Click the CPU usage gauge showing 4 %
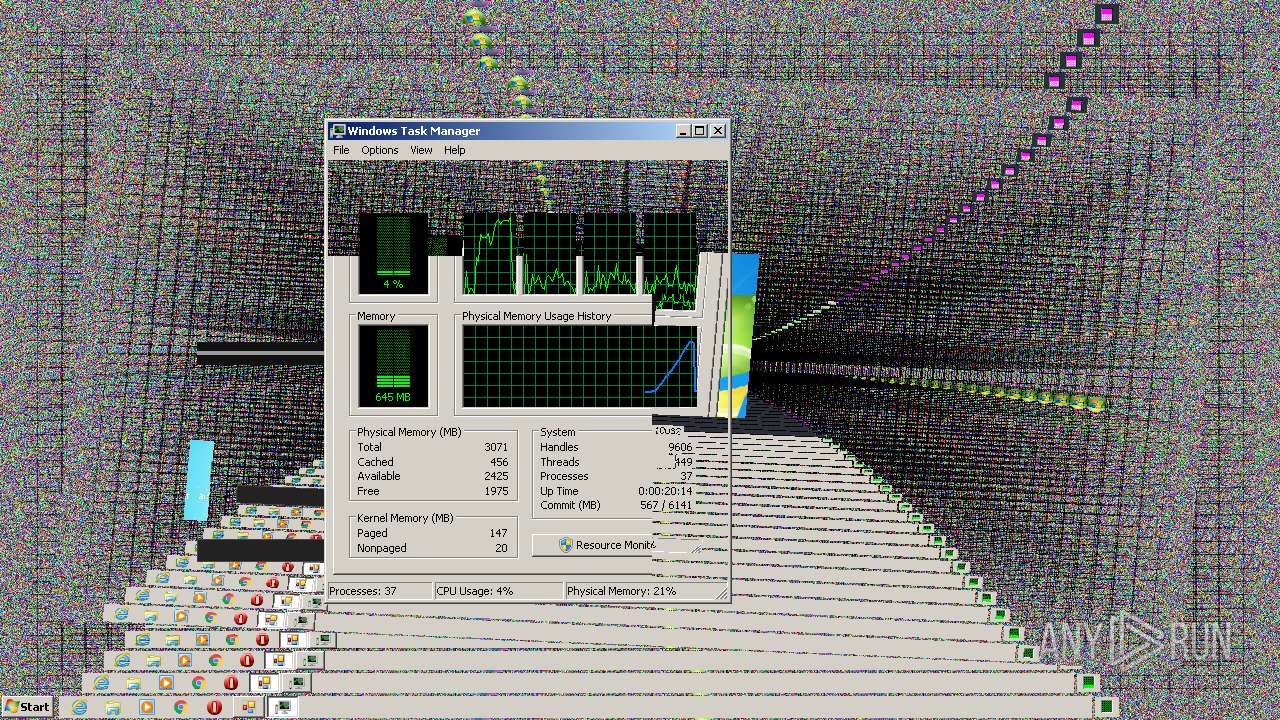Screen dimensions: 1280x720 tap(393, 254)
